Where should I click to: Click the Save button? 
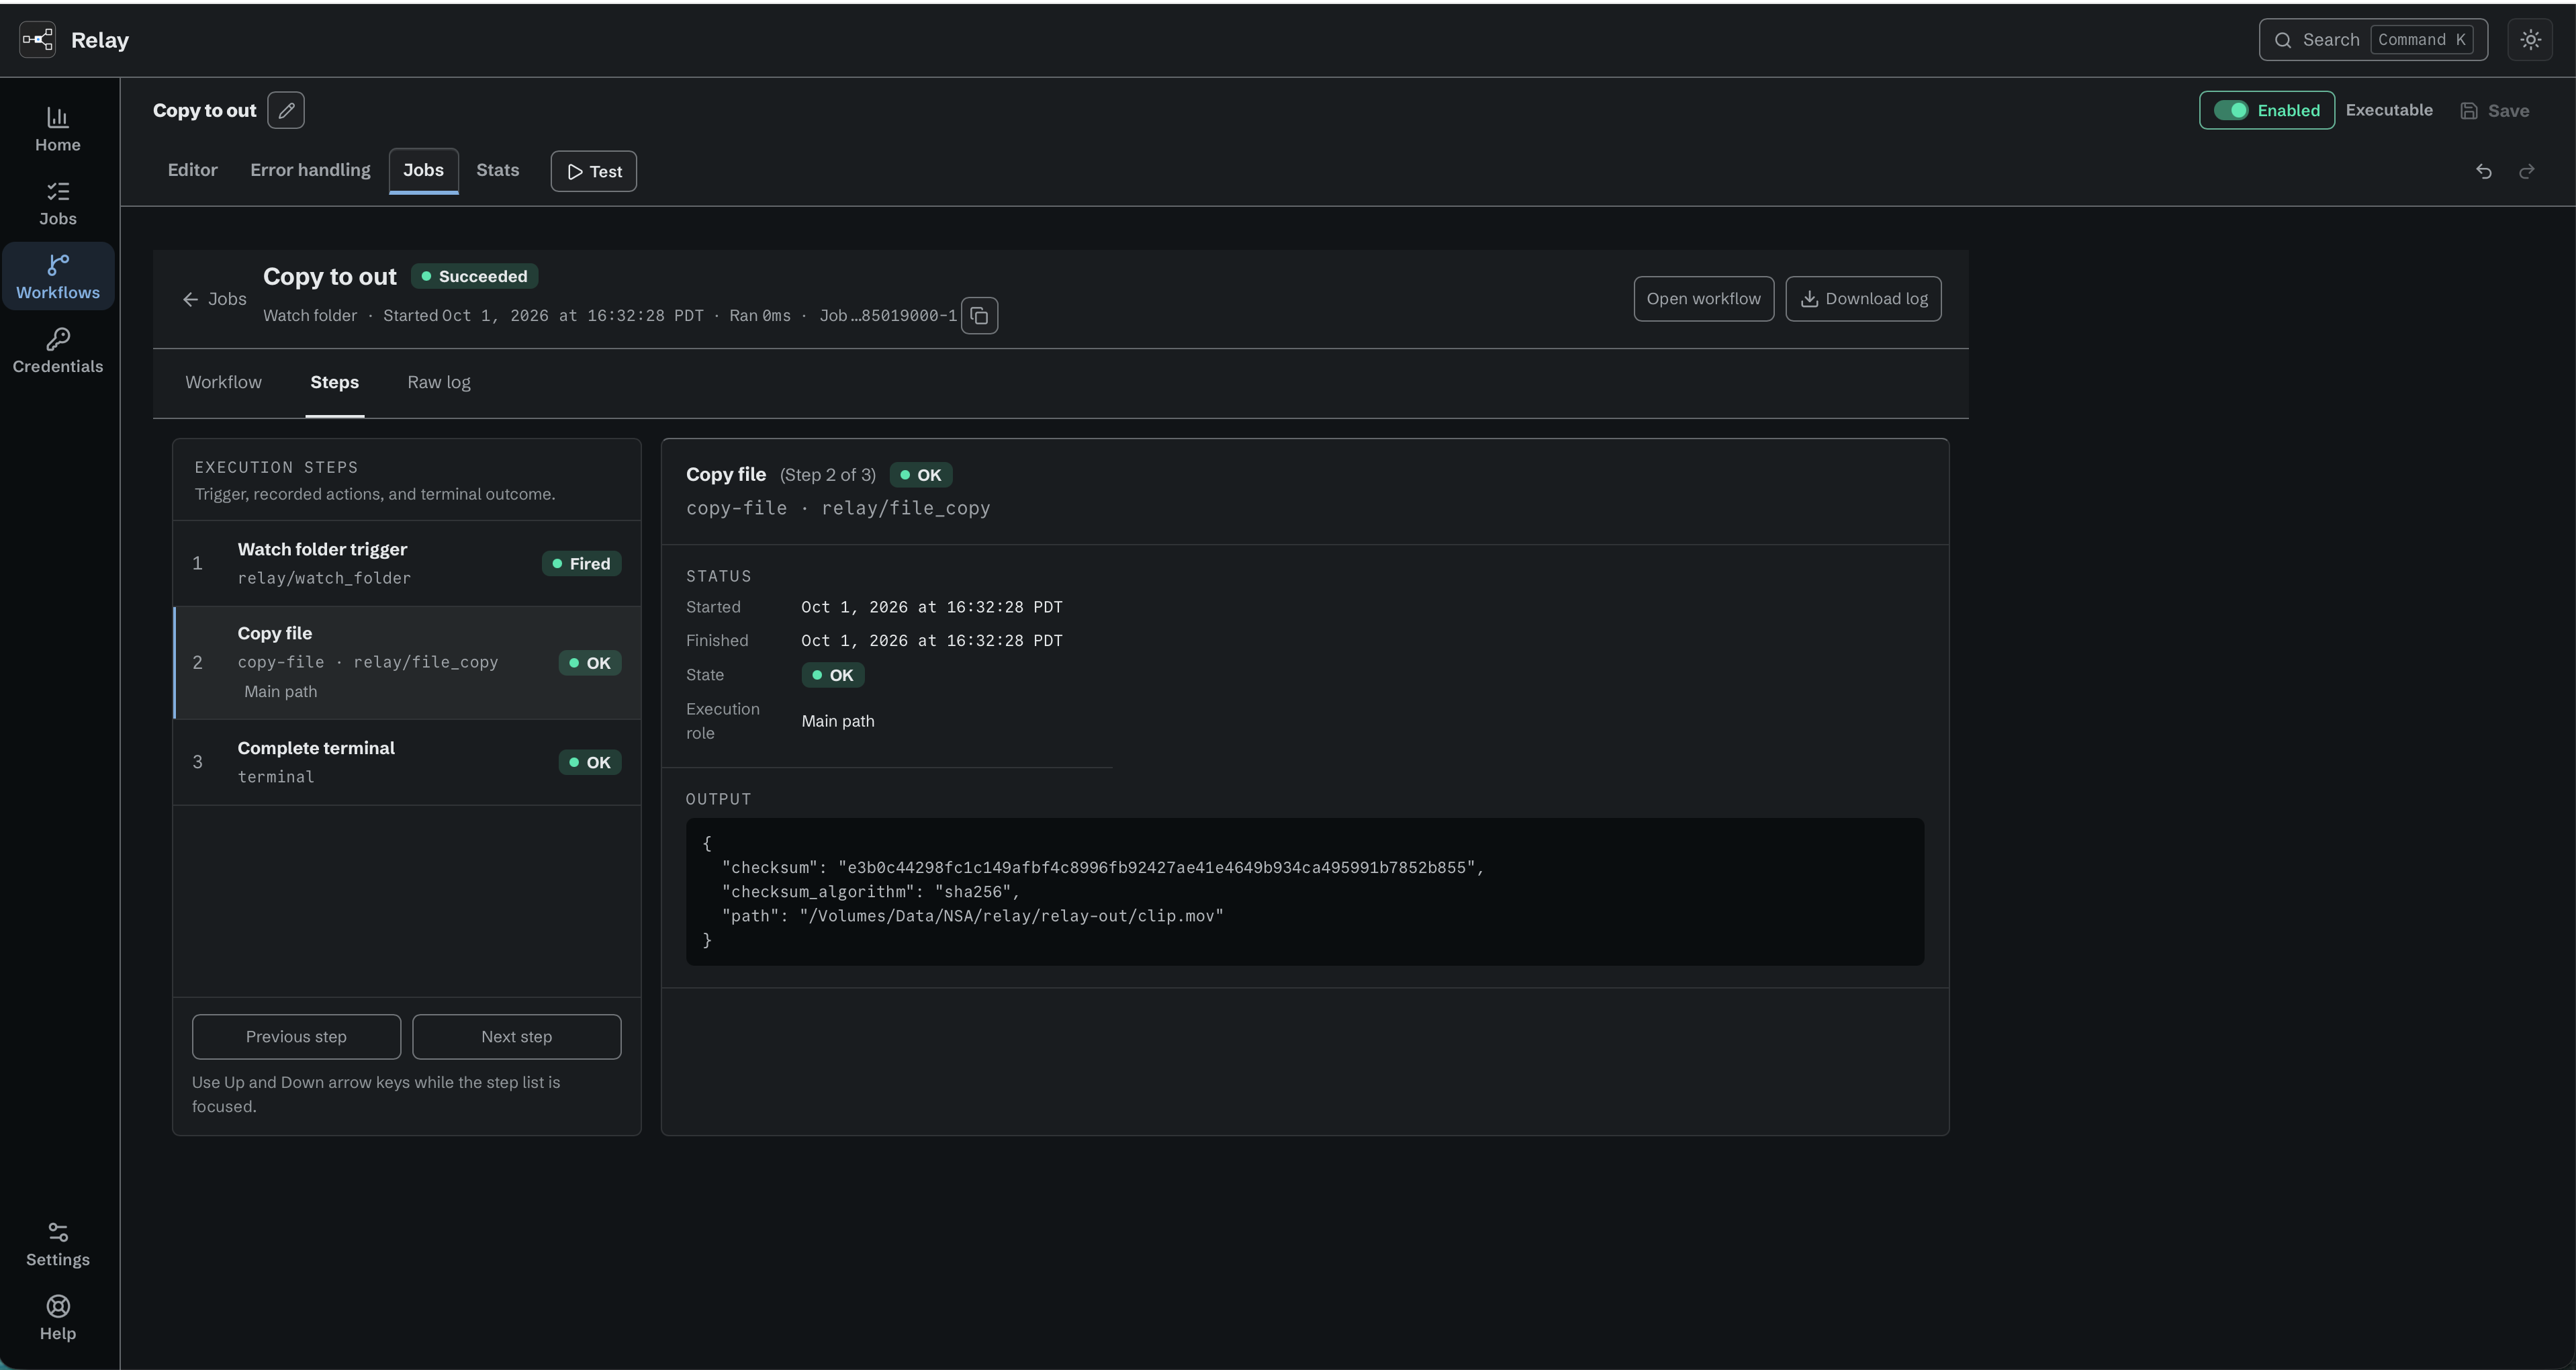[x=2495, y=111]
